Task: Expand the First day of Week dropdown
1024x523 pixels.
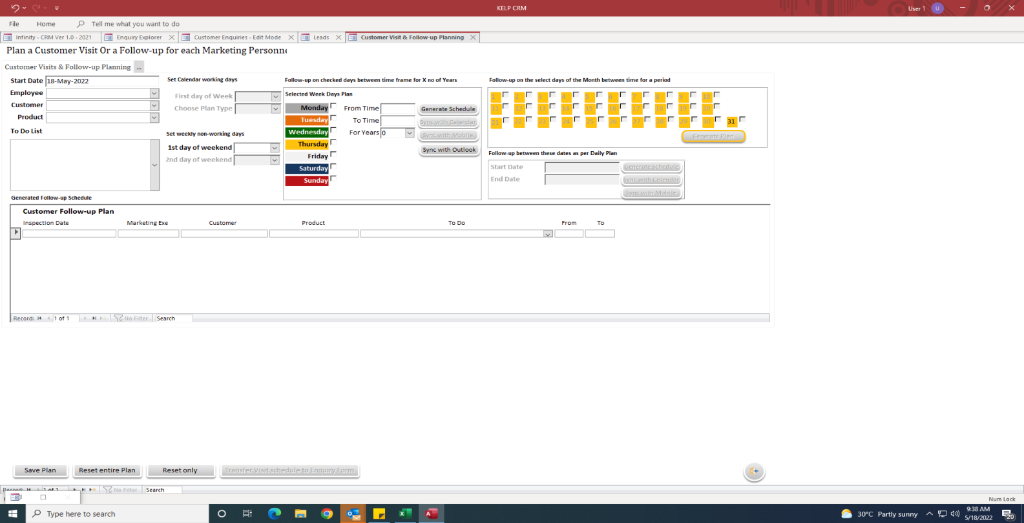Action: coord(276,97)
